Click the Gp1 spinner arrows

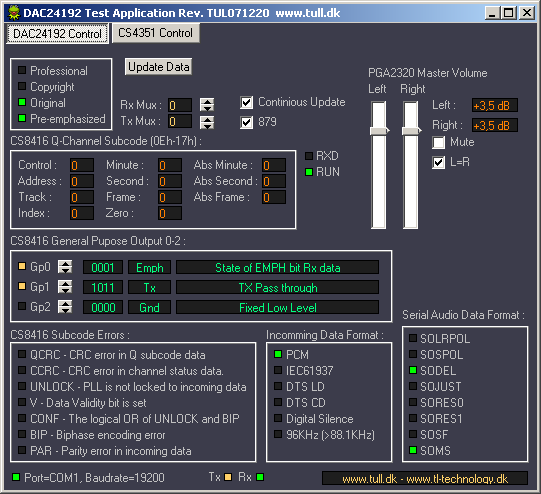click(65, 287)
